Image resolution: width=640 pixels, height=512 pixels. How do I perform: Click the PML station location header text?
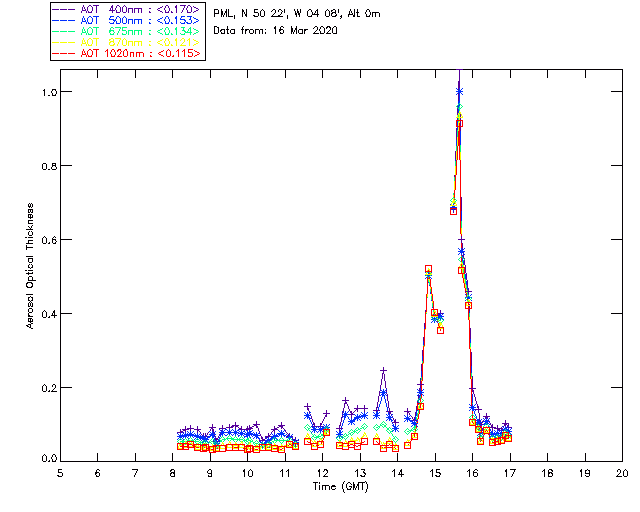[x=297, y=14]
